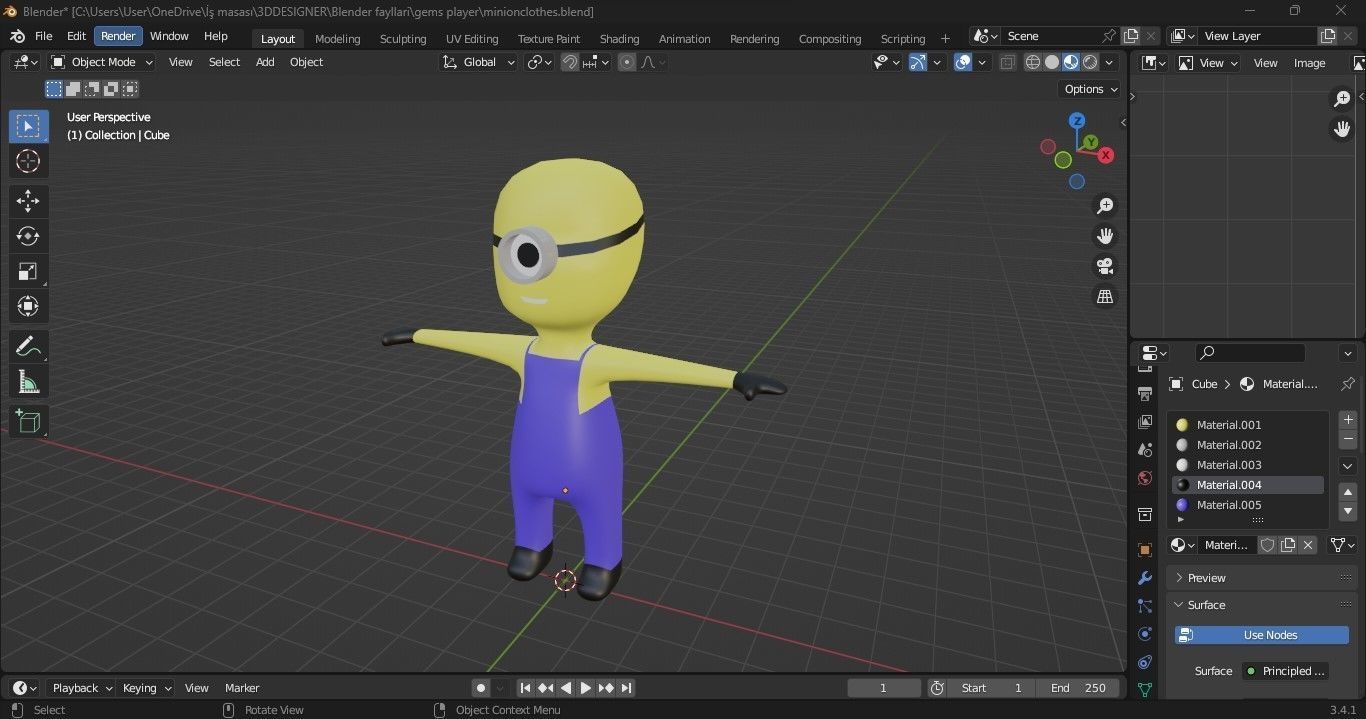Open Keying dropdown in timeline

tap(146, 688)
